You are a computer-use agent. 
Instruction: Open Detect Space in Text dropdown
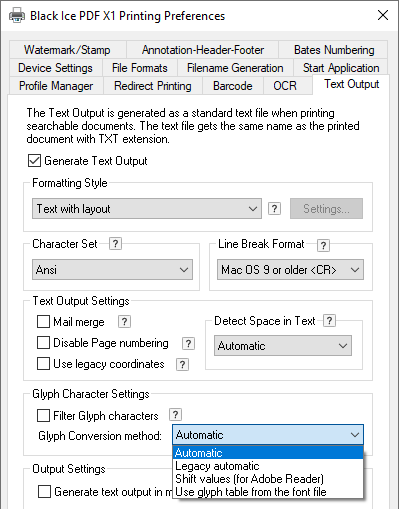click(x=283, y=346)
